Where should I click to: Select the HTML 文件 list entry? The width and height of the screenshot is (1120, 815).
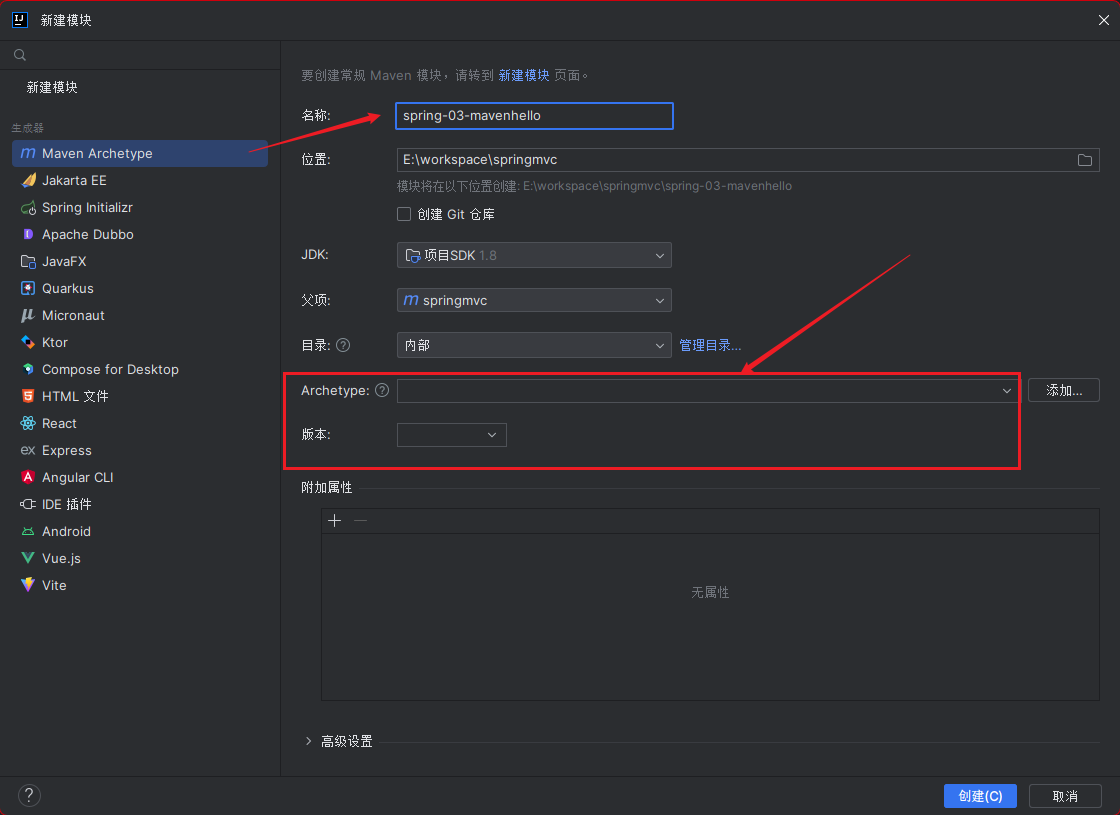click(140, 396)
